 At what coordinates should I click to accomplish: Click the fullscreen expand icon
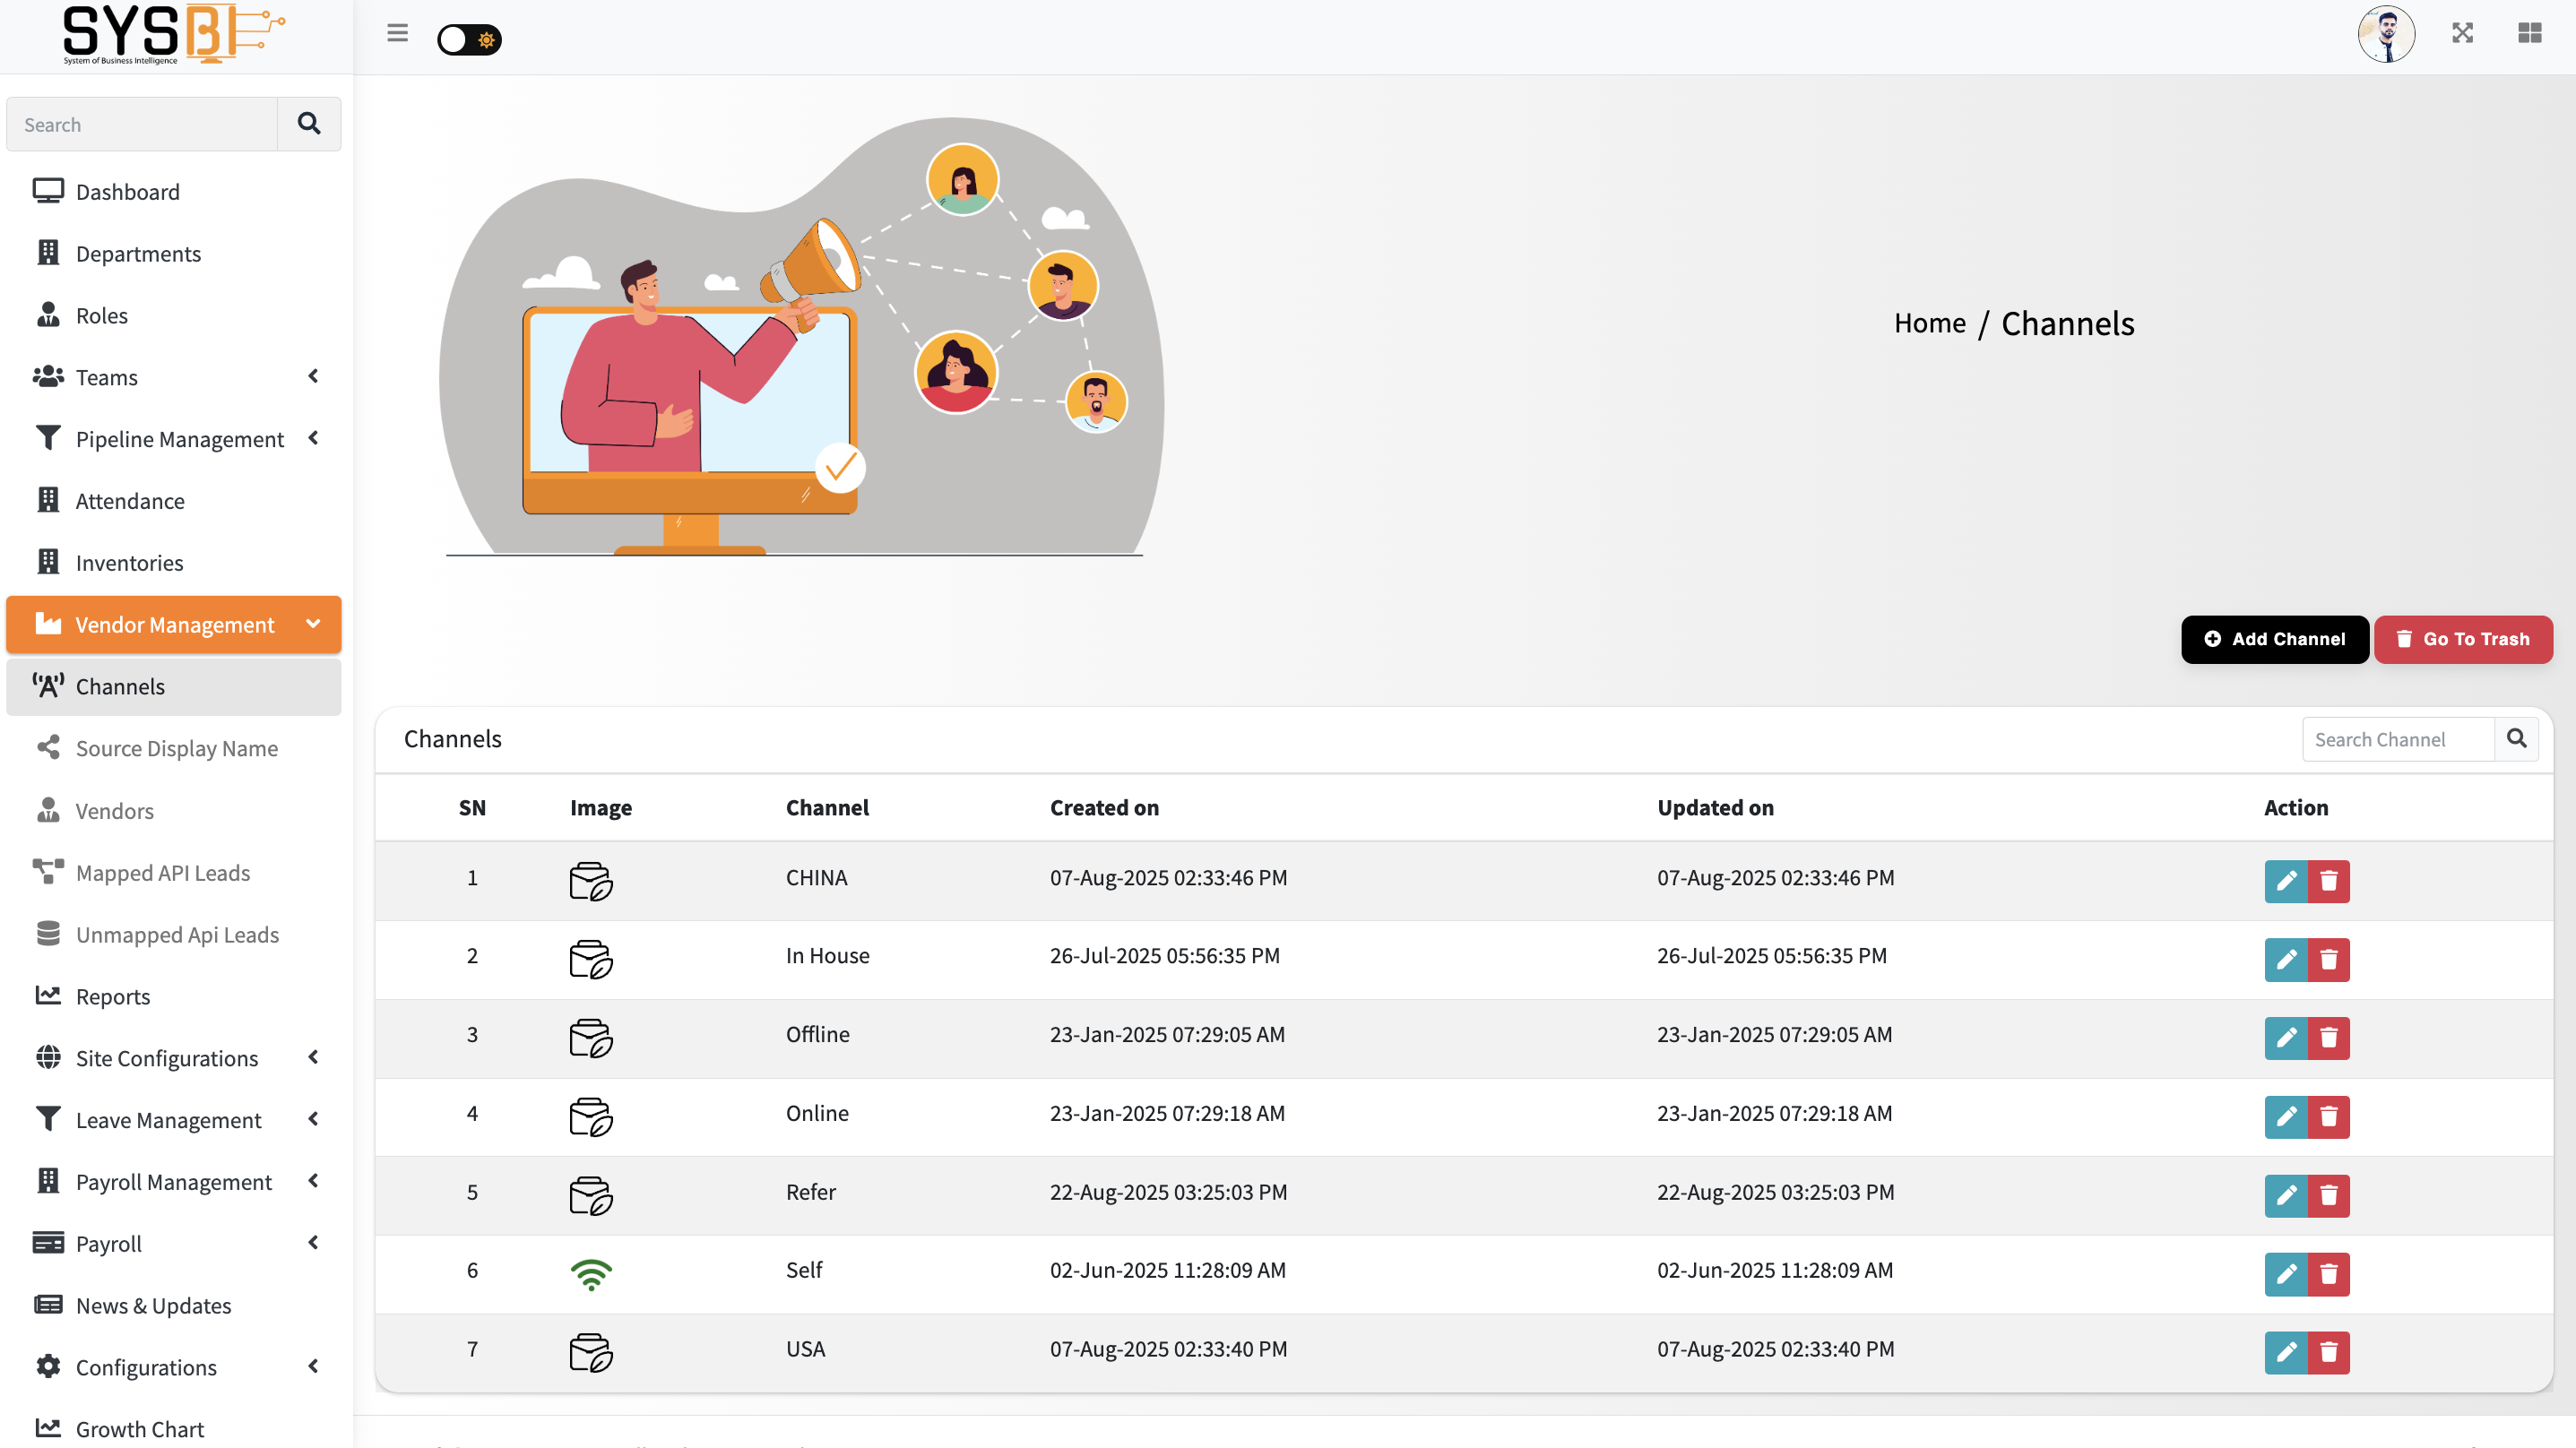2462,34
